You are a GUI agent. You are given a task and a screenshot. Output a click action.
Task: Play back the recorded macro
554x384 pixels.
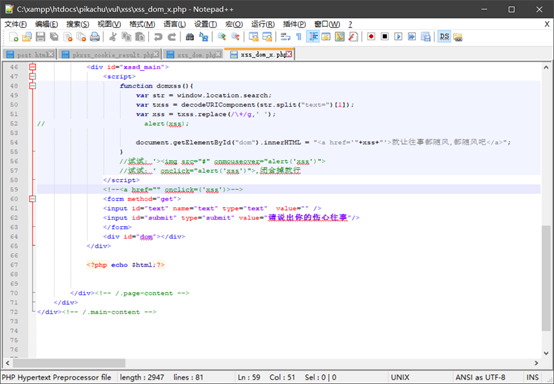coord(398,37)
